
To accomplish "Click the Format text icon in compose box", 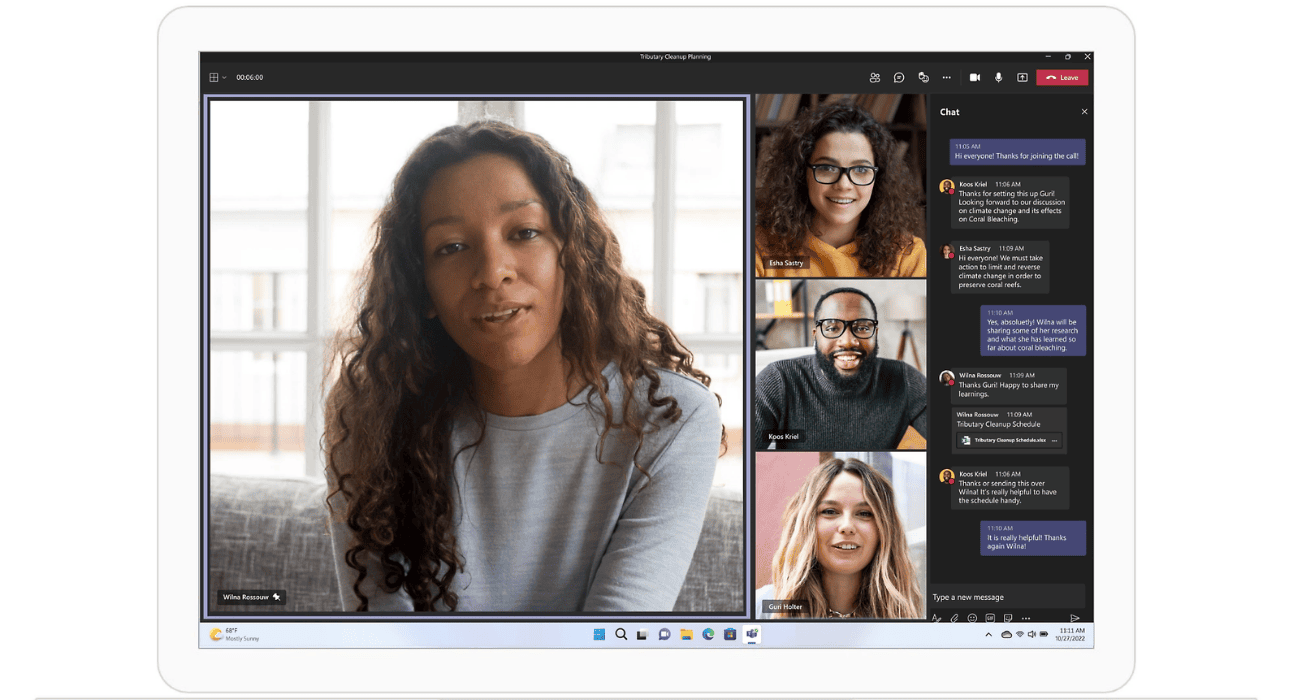I will coord(937,618).
